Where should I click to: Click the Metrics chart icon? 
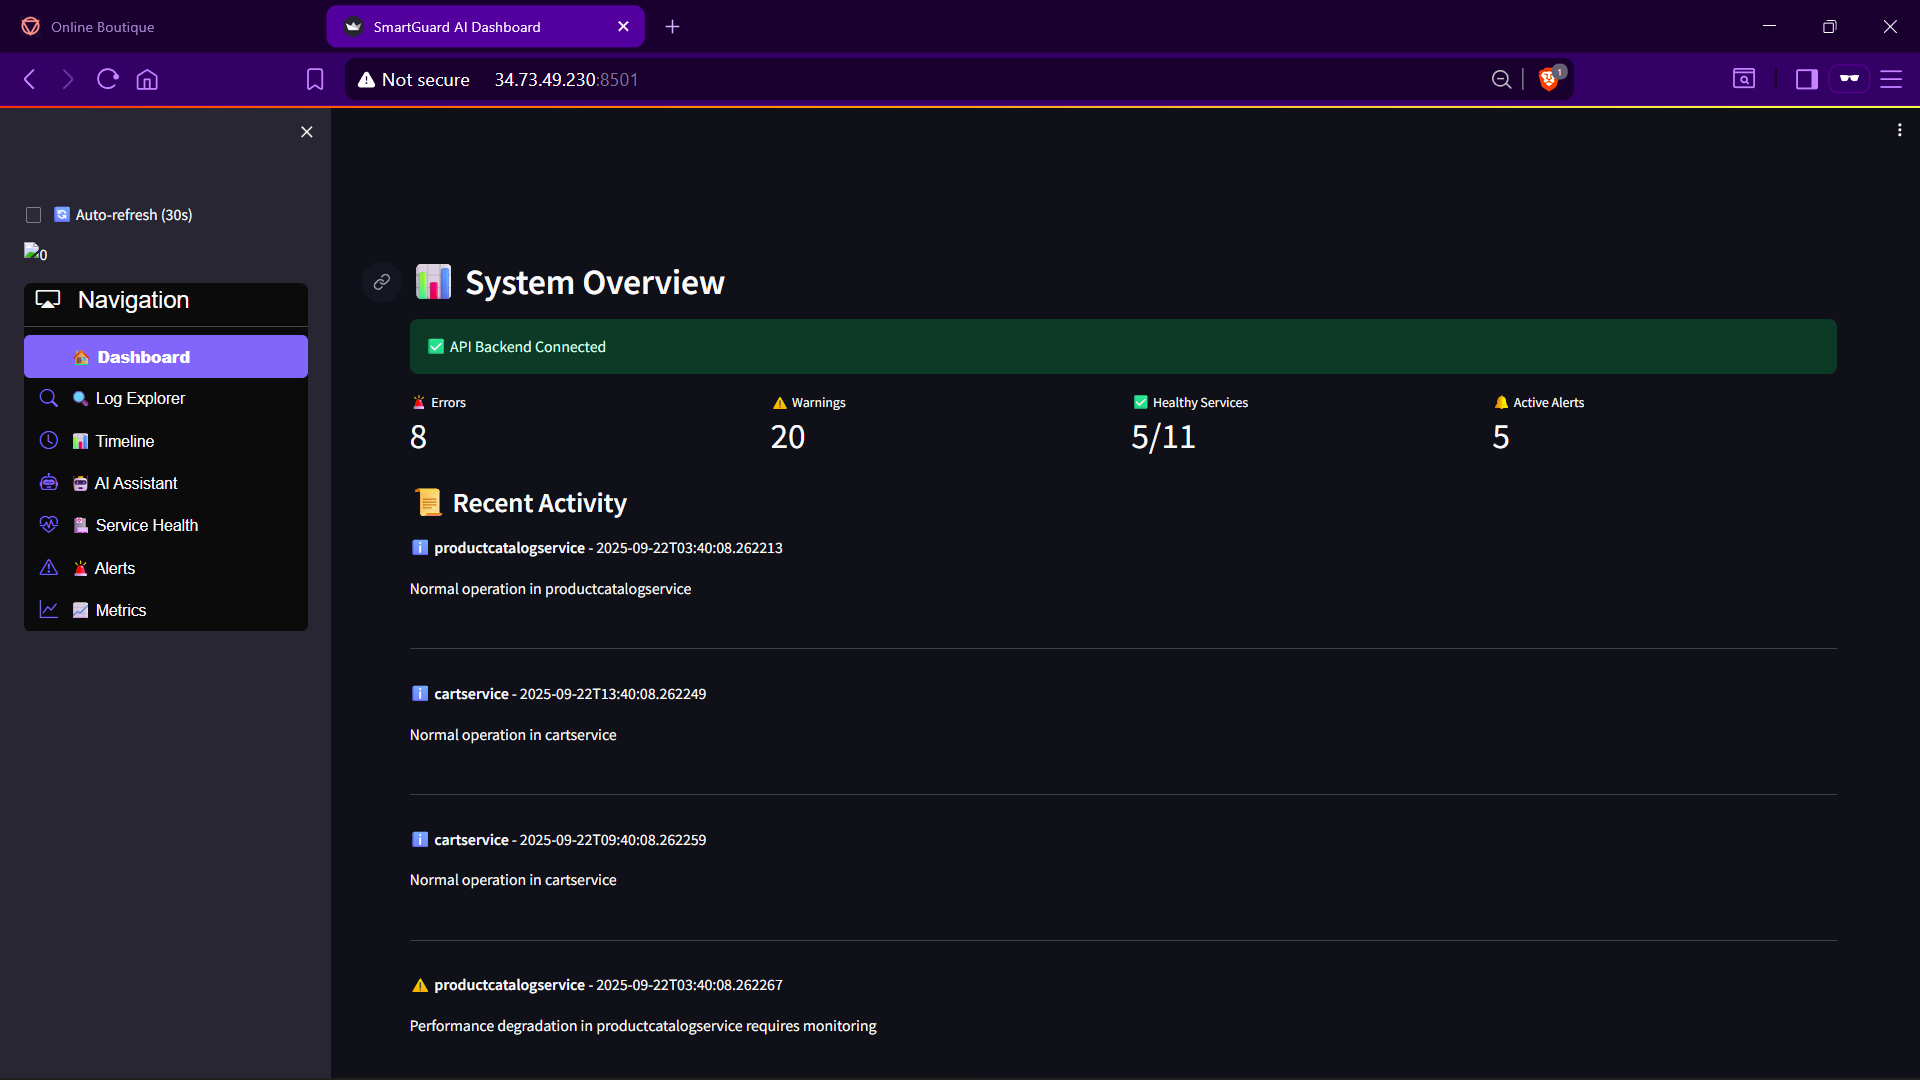[49, 610]
